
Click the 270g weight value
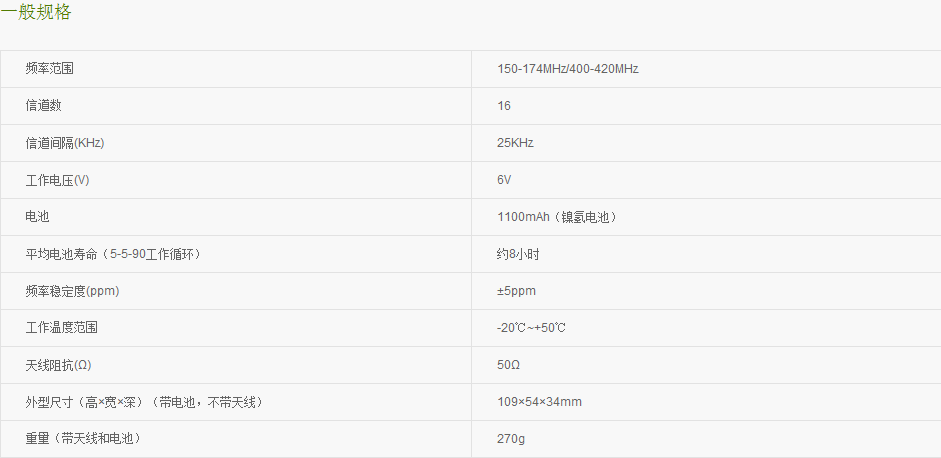click(511, 439)
